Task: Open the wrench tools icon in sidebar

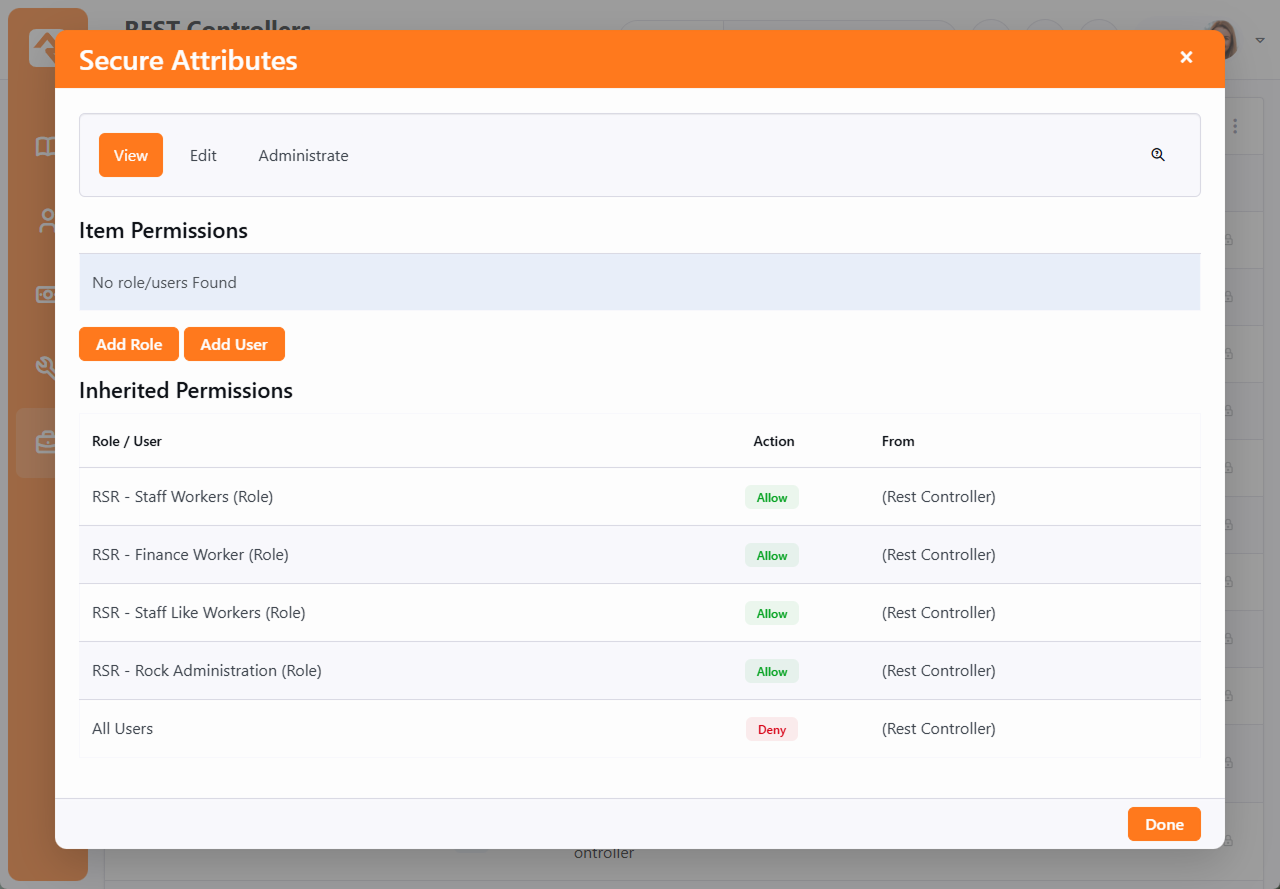Action: coord(45,368)
